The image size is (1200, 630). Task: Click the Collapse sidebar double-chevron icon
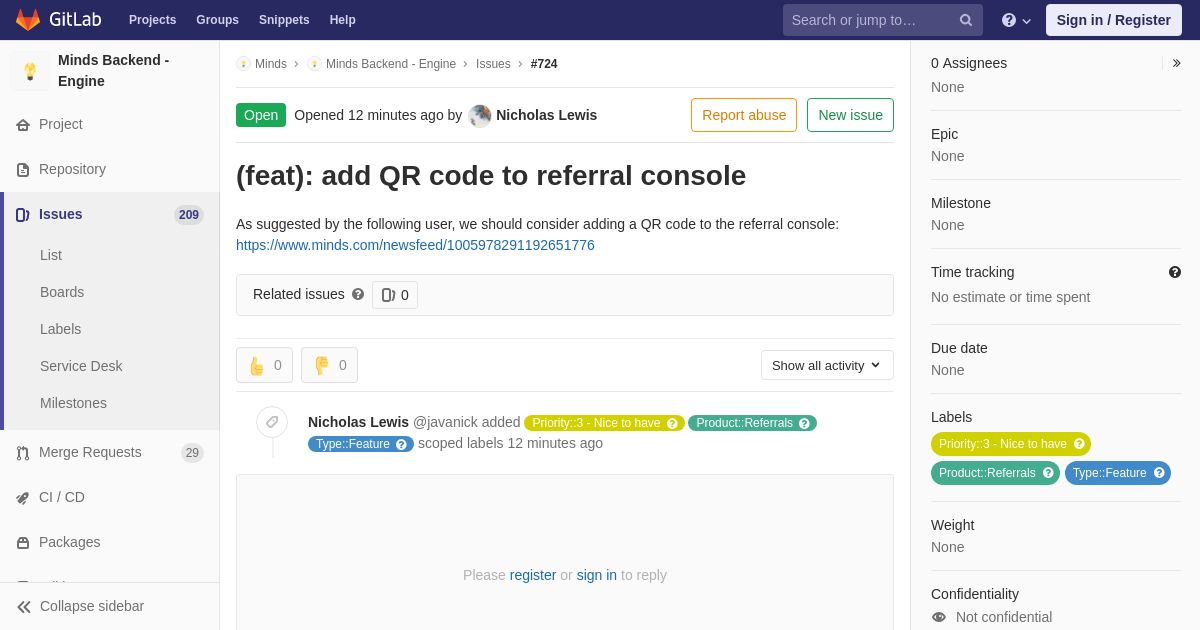[24, 607]
